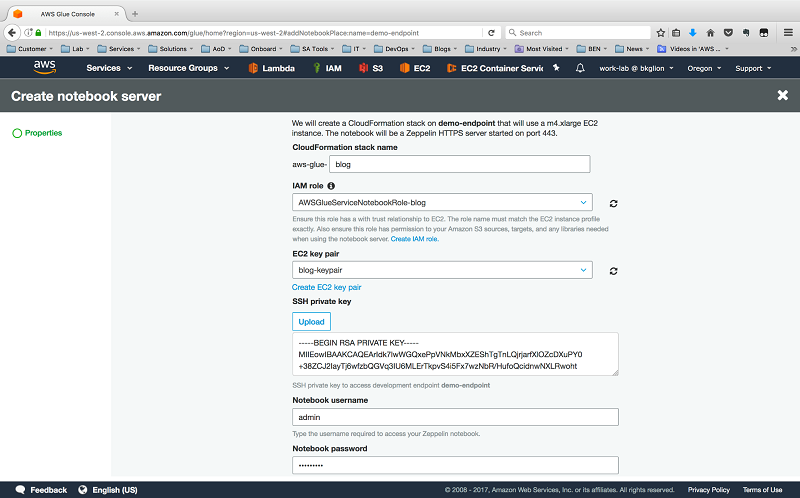Open the work-lab @ bkglion account menu
Image resolution: width=800 pixels, height=498 pixels.
pyautogui.click(x=636, y=68)
